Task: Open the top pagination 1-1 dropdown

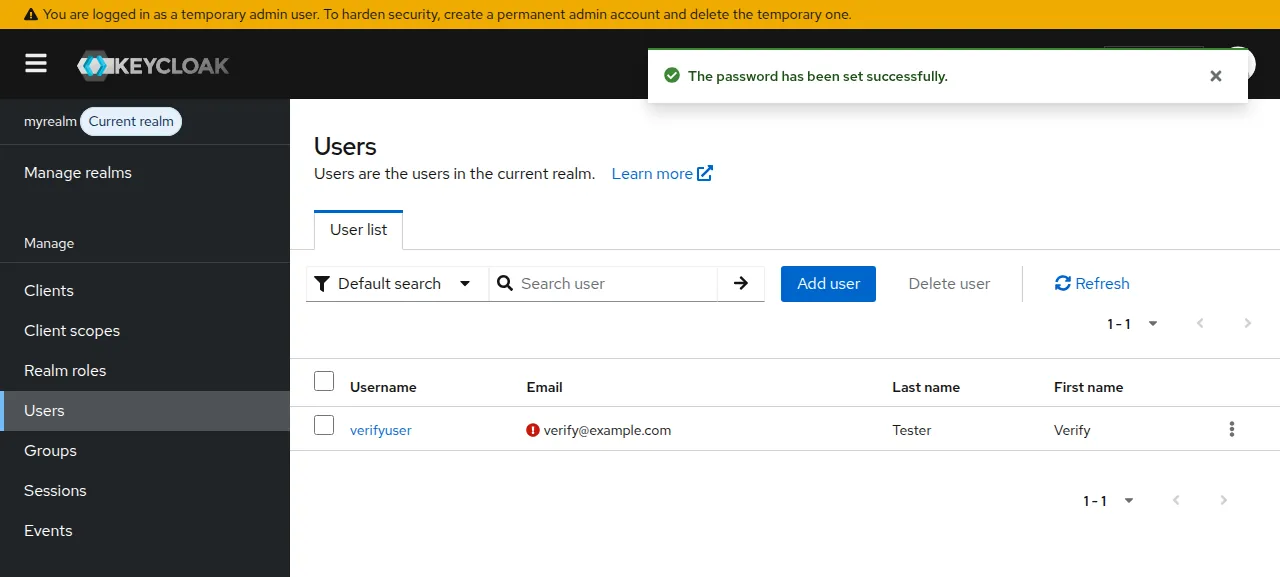Action: tap(1132, 323)
